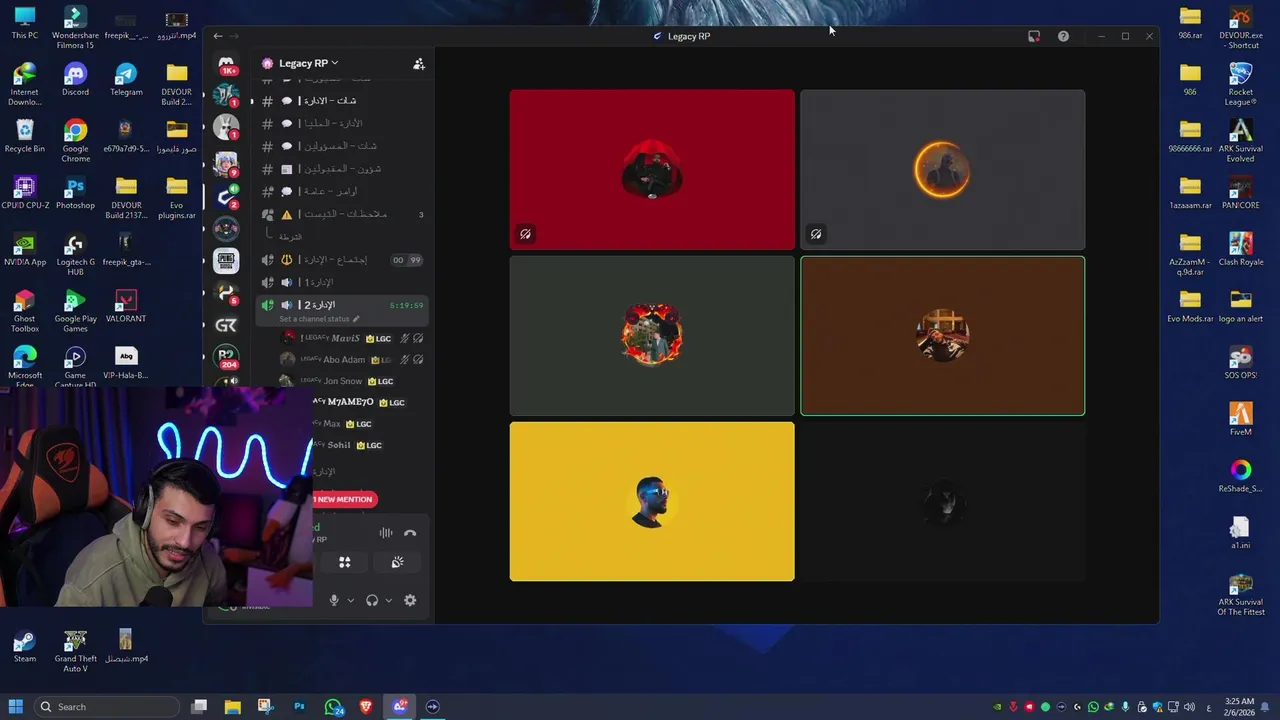Viewport: 1280px width, 720px height.
Task: Click Set a channel status
Action: [x=319, y=319]
